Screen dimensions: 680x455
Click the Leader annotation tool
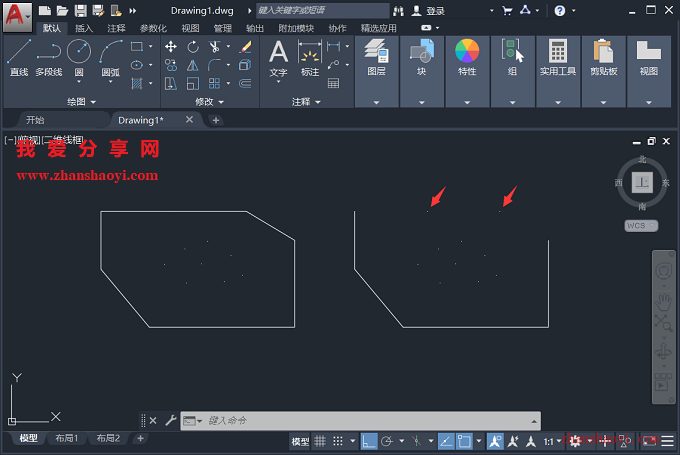[333, 65]
